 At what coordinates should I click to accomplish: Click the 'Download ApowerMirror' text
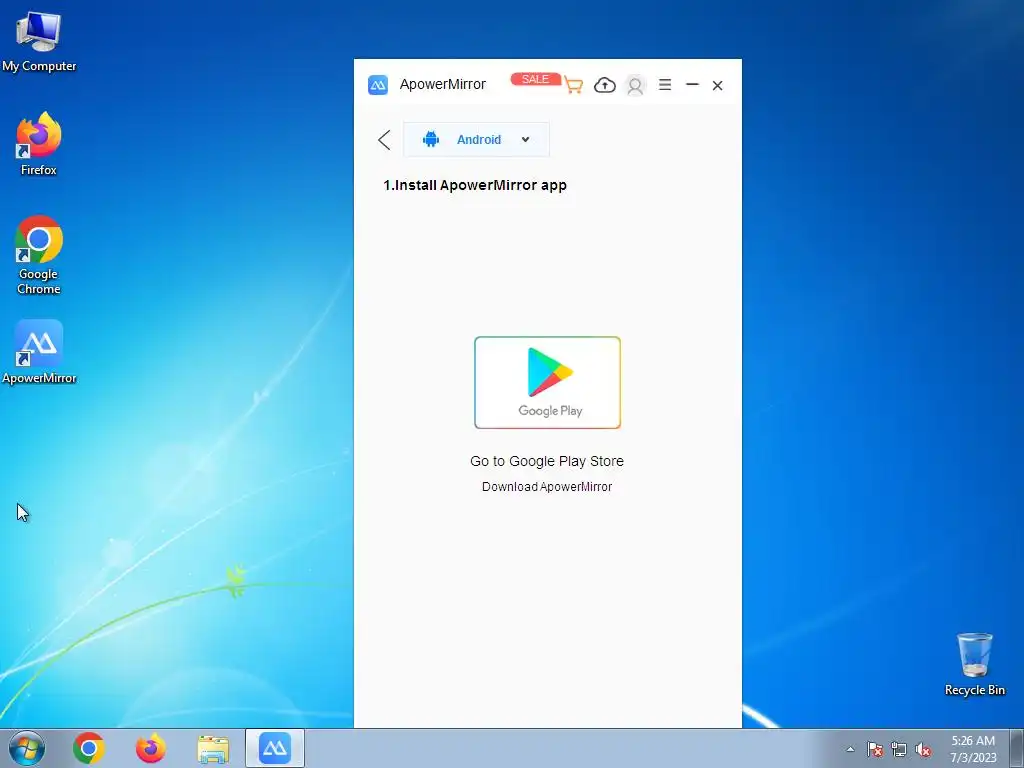tap(547, 487)
